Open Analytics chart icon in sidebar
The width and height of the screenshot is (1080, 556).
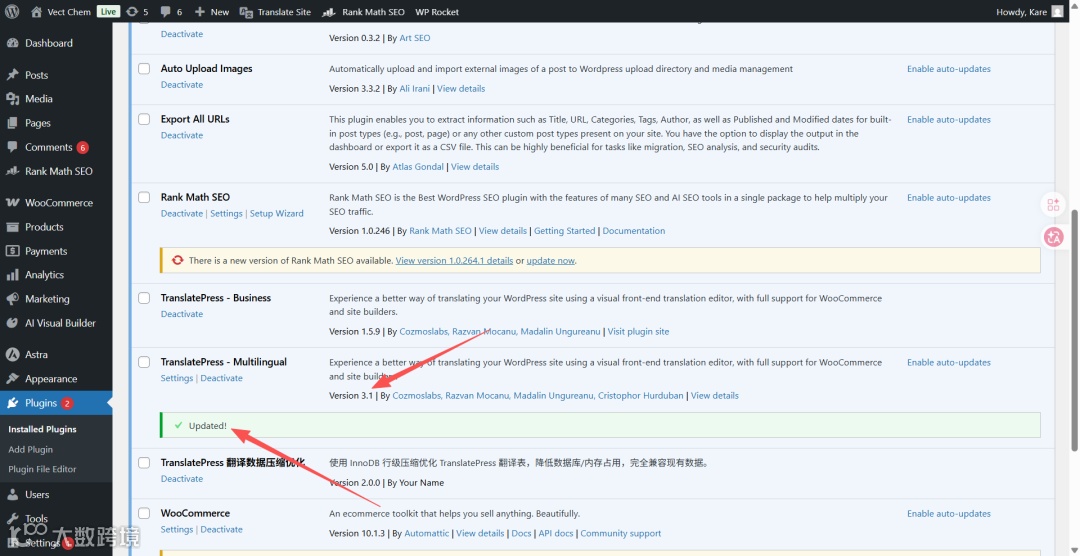point(12,275)
